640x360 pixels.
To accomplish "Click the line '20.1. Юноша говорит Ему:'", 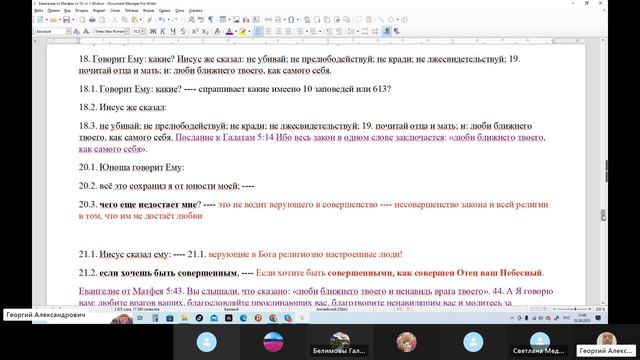I will [x=131, y=167].
